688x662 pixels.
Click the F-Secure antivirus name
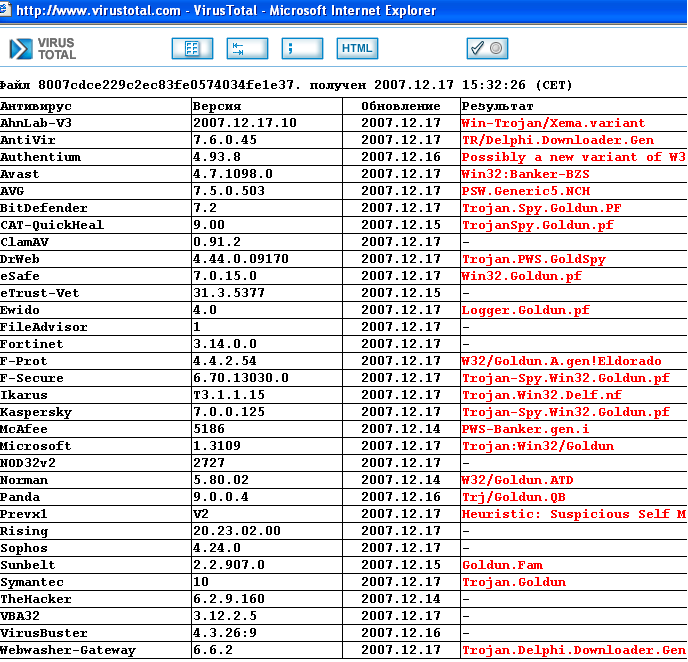(32, 378)
